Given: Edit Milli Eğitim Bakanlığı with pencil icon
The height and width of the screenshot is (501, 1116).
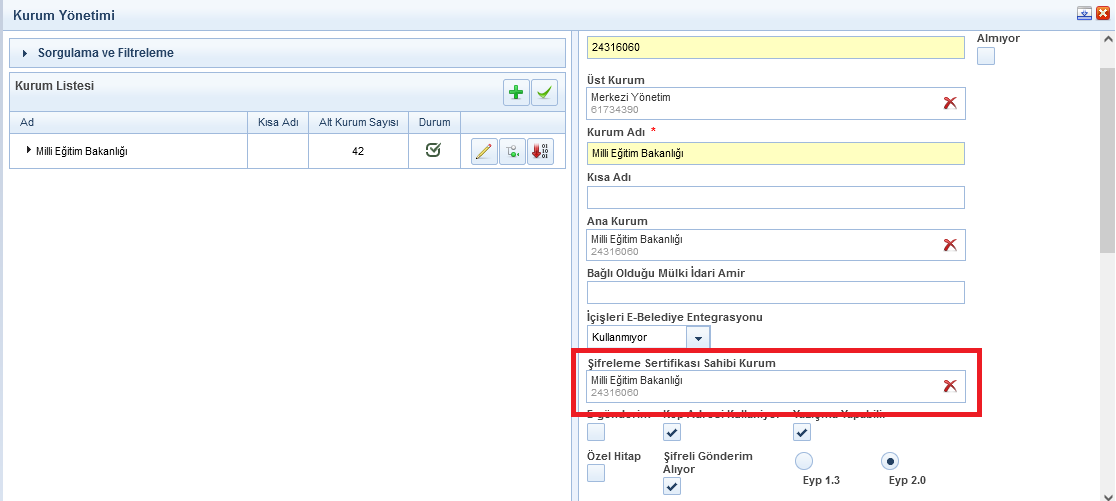Looking at the screenshot, I should point(484,152).
